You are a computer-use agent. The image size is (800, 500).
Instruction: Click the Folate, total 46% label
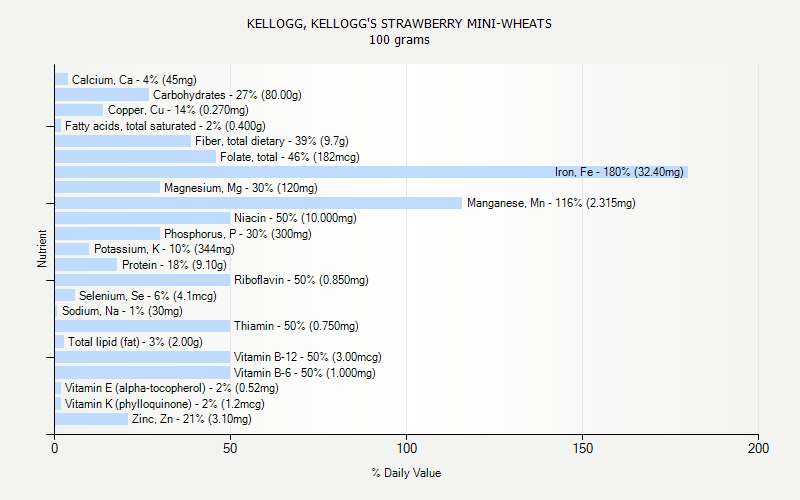[289, 157]
